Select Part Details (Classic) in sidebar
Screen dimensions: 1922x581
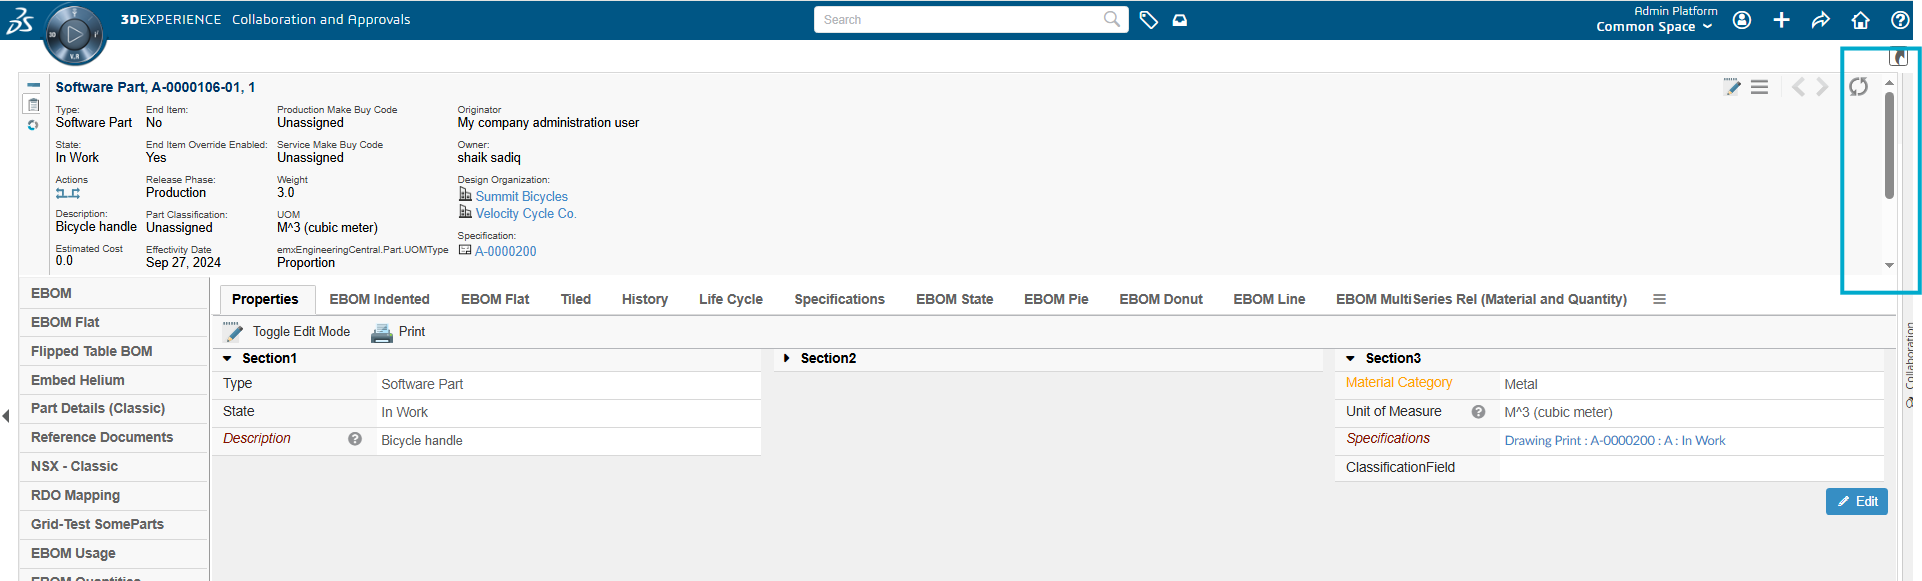114,408
